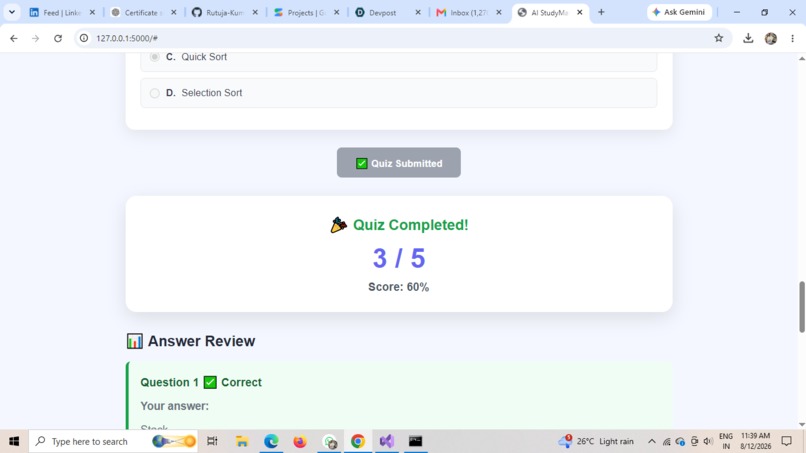Launch Microsoft Edge from the taskbar

(x=271, y=441)
